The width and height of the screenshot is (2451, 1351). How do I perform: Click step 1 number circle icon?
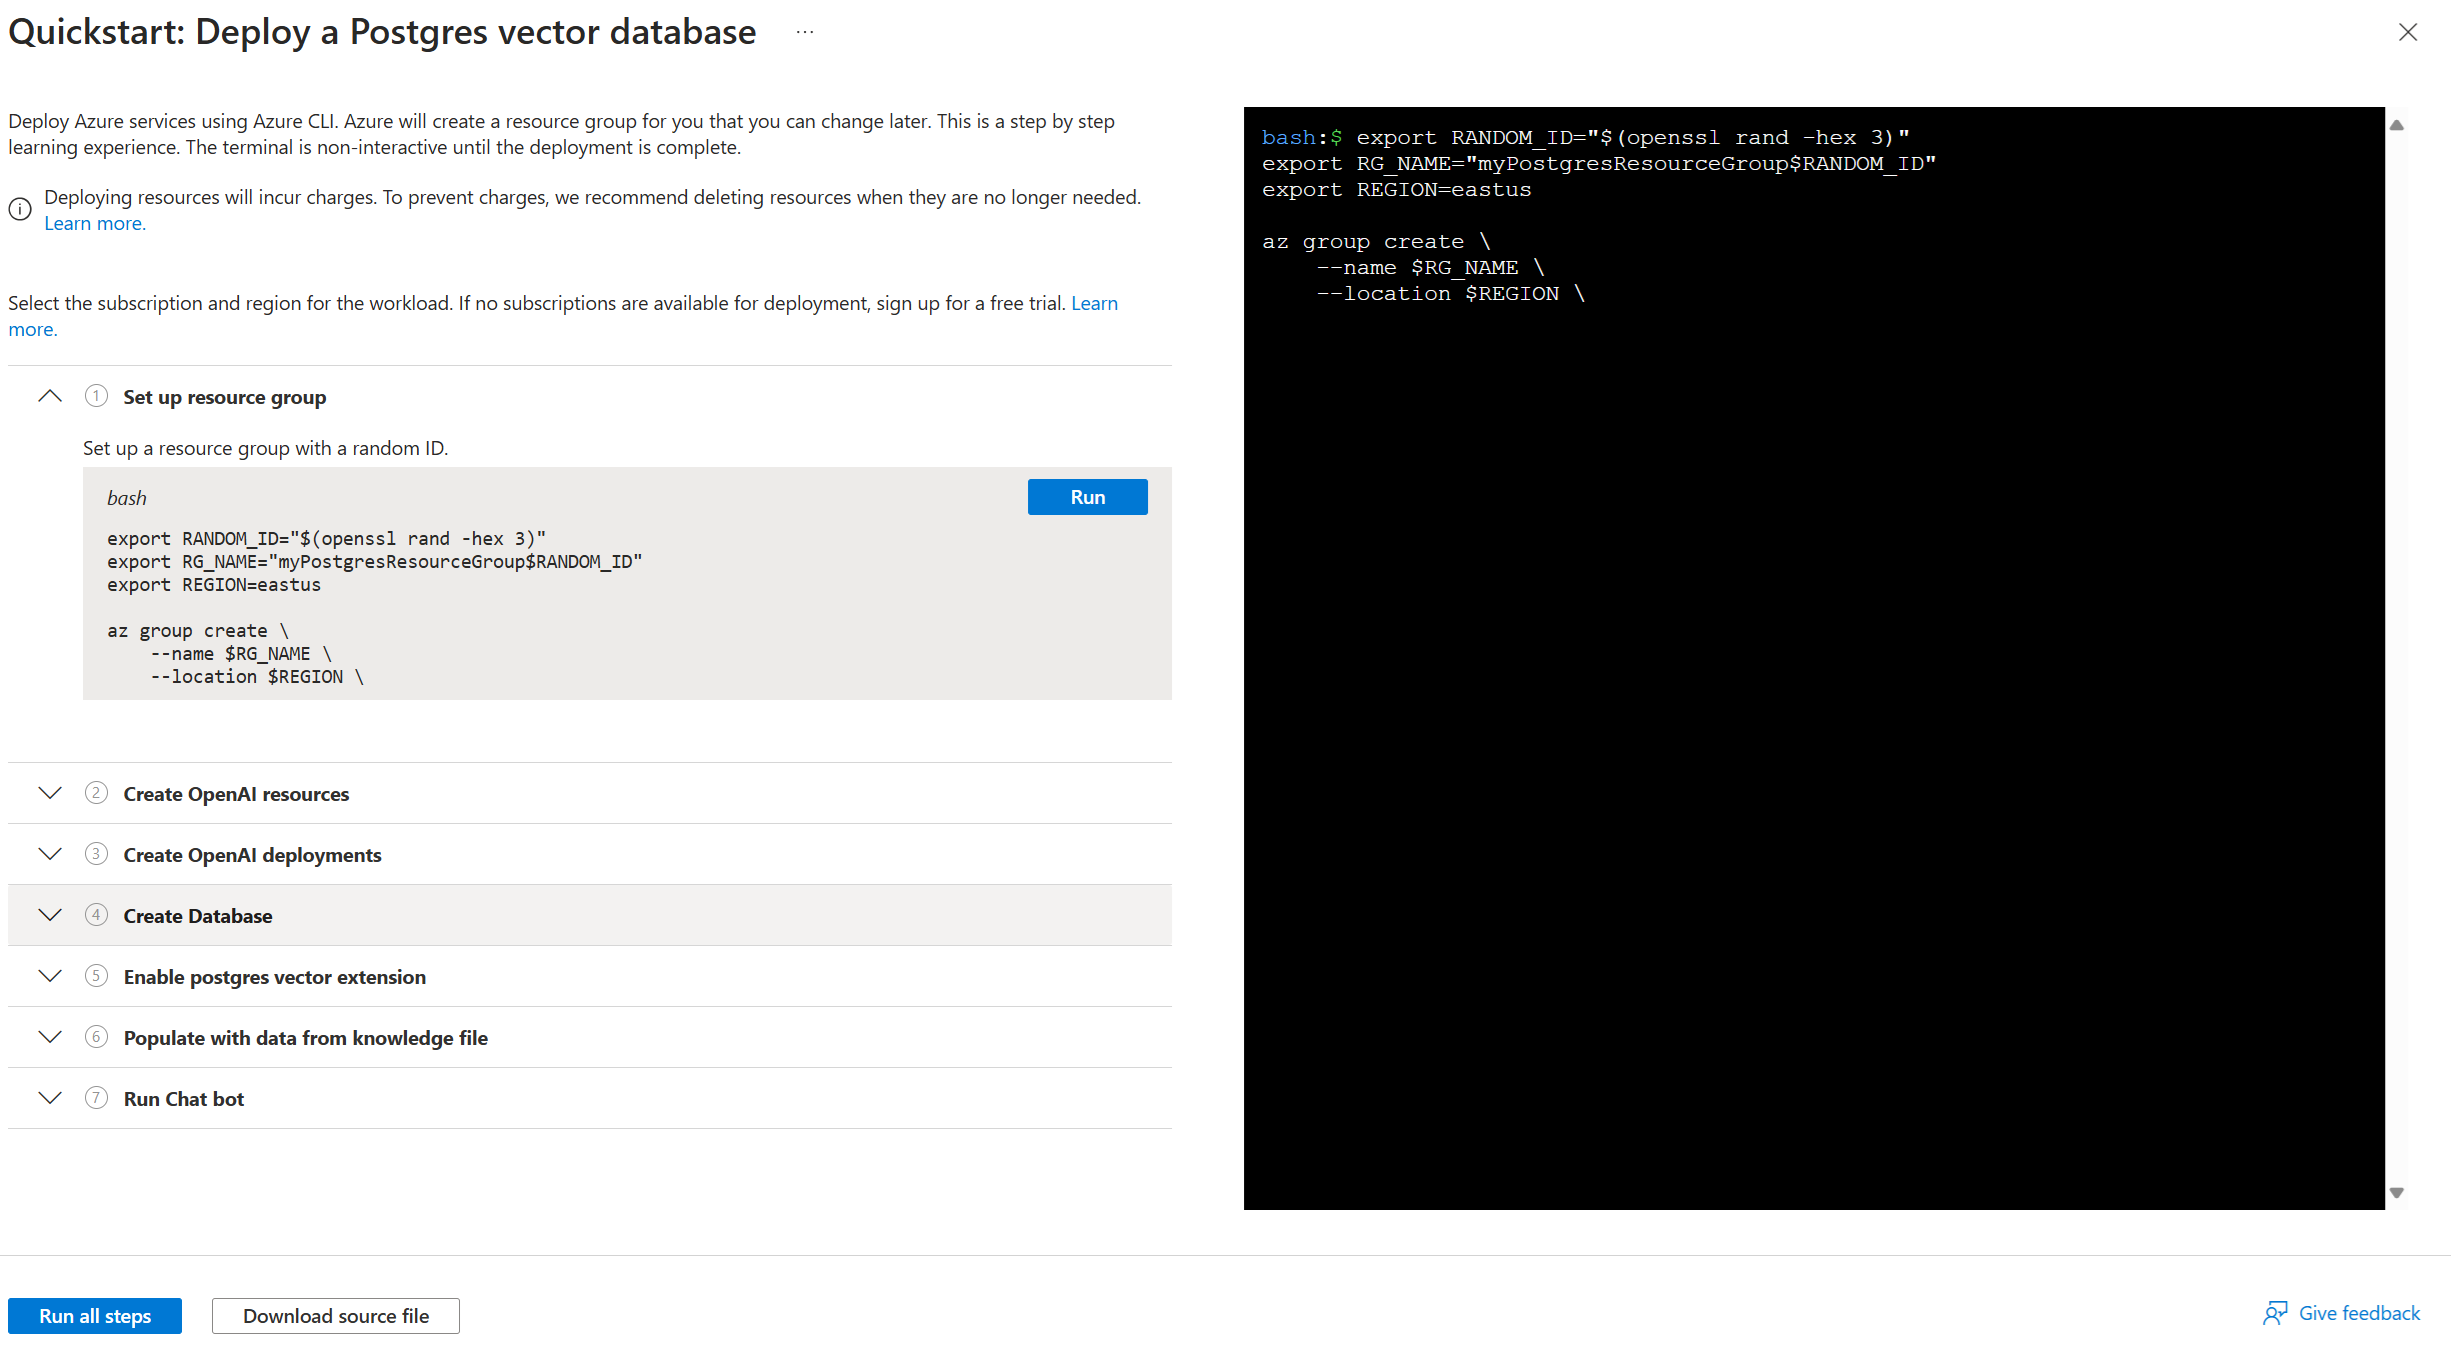click(96, 396)
